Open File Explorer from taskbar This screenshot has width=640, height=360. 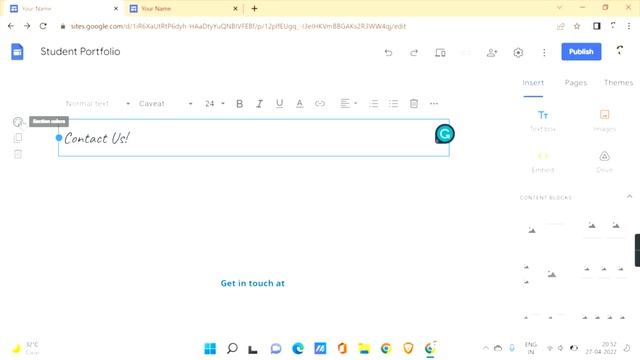[x=364, y=349]
